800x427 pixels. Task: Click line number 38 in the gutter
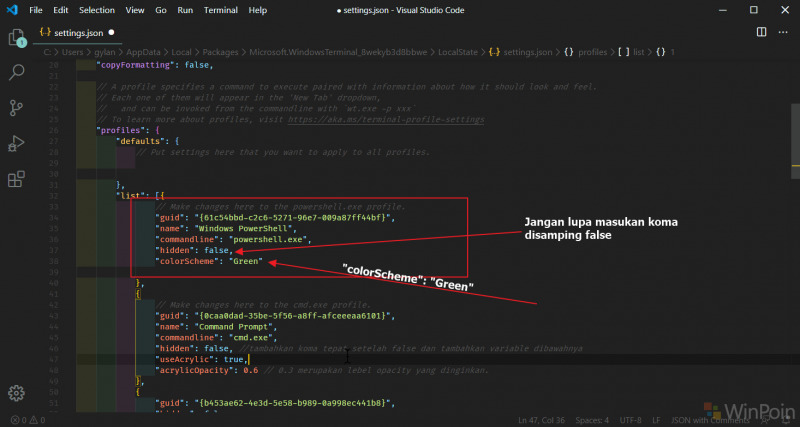tap(54, 261)
